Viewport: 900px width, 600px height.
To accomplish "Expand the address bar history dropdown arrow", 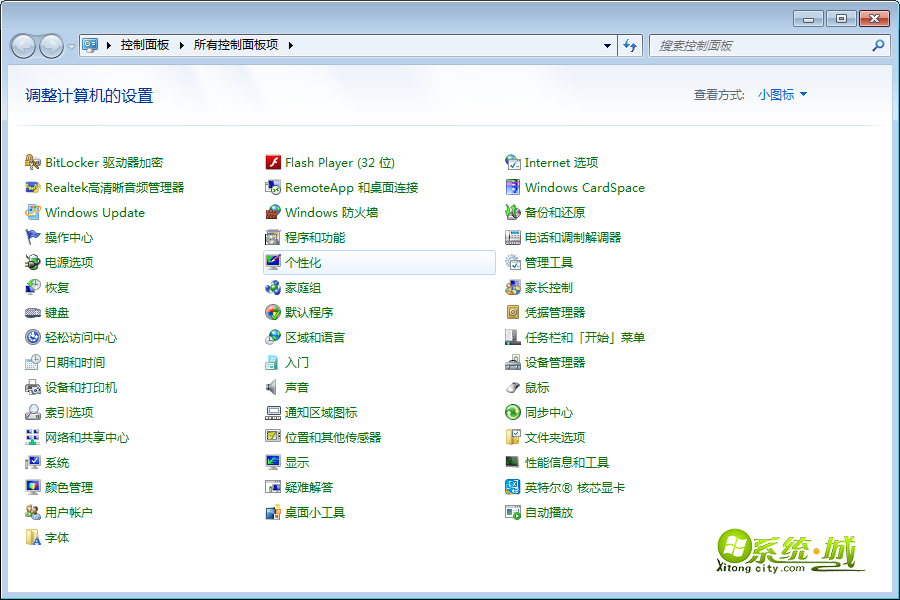I will 607,45.
